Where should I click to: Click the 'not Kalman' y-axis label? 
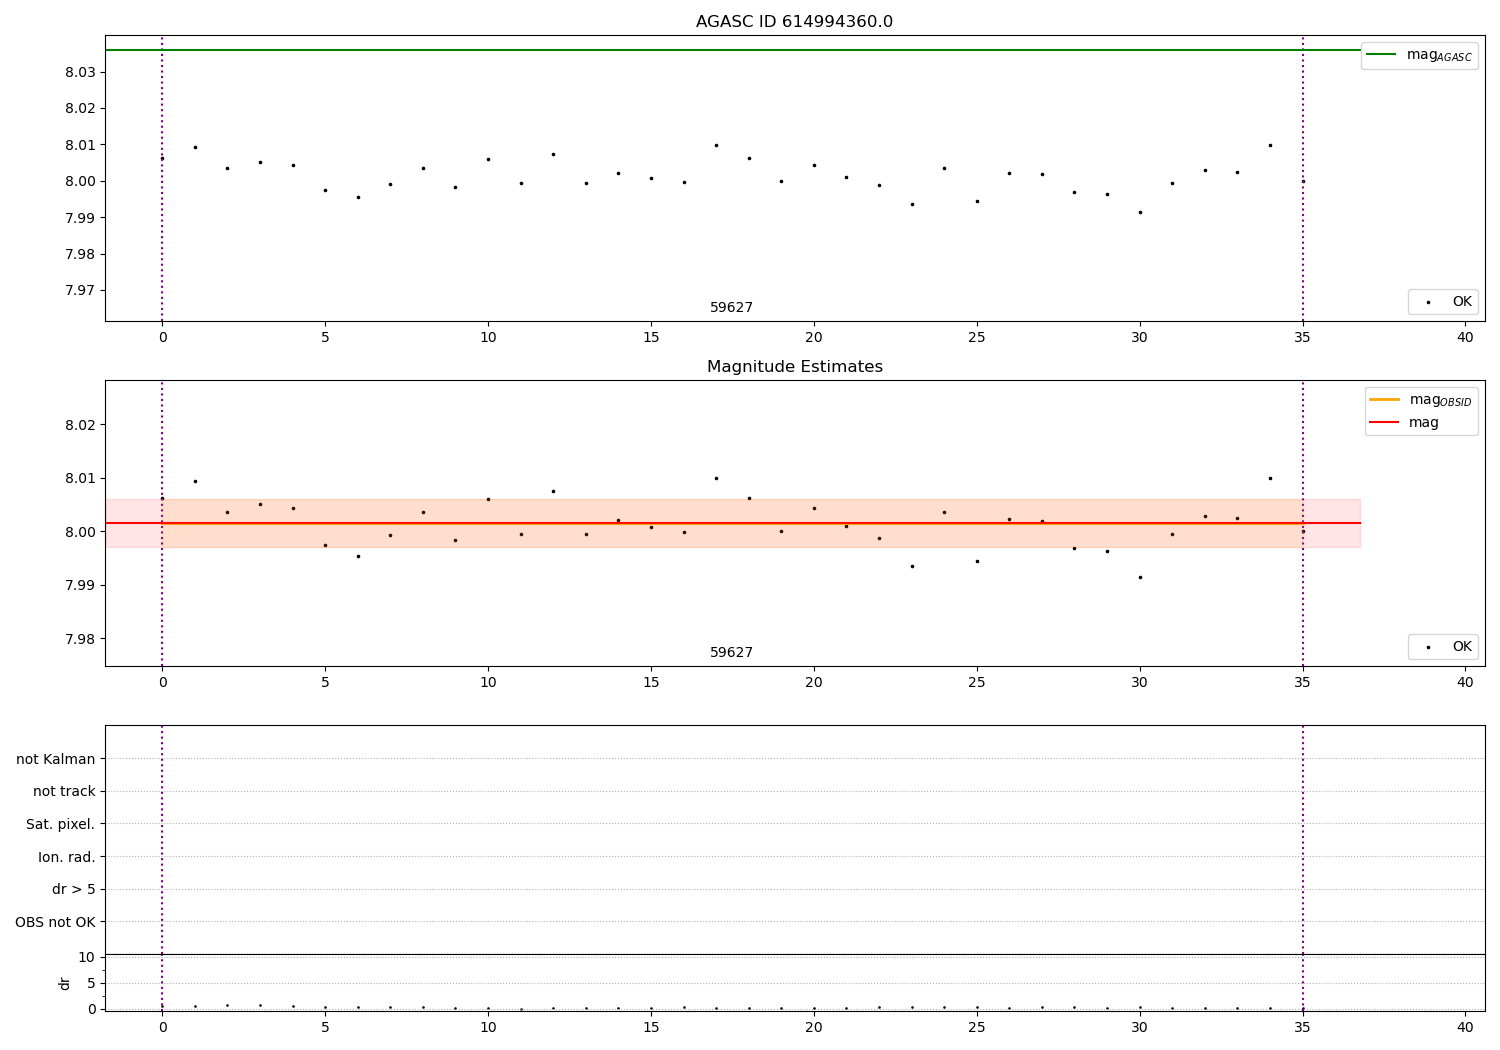[x=56, y=759]
